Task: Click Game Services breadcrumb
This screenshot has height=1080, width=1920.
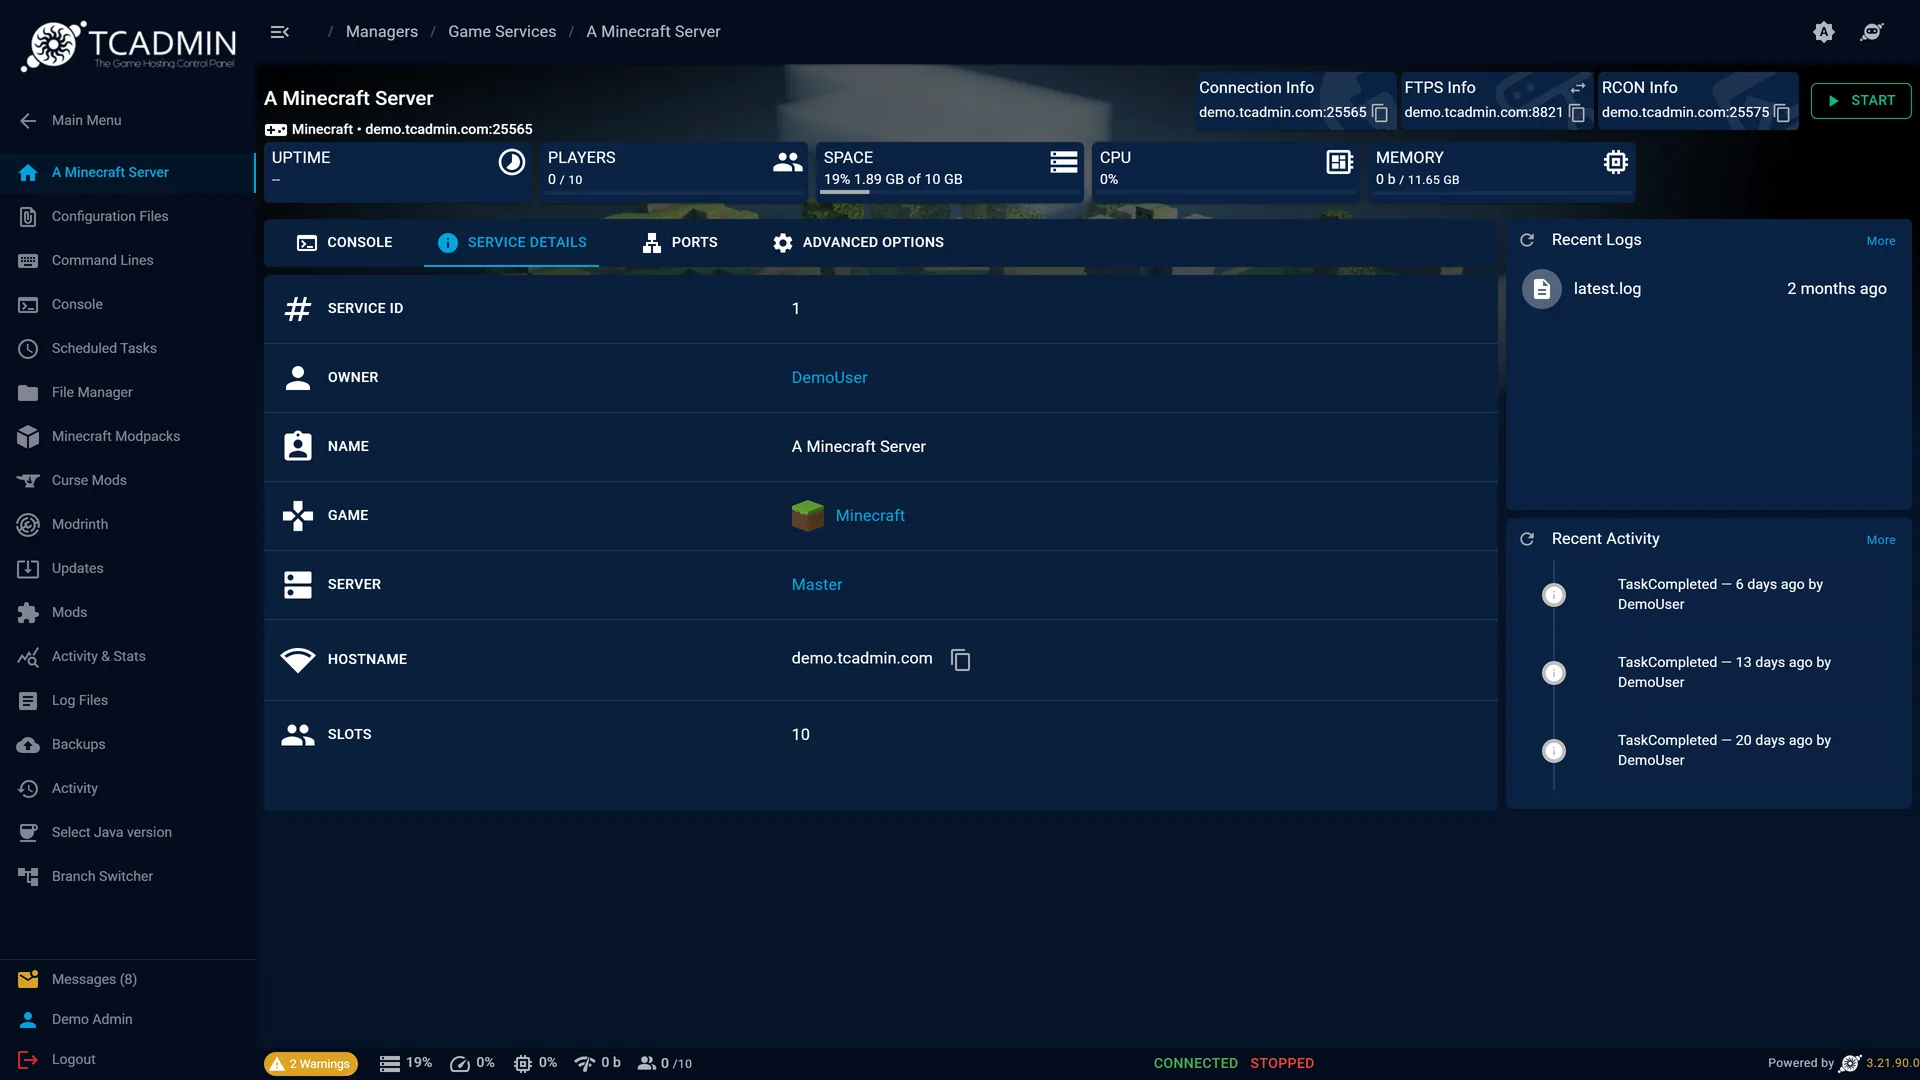Action: click(502, 32)
